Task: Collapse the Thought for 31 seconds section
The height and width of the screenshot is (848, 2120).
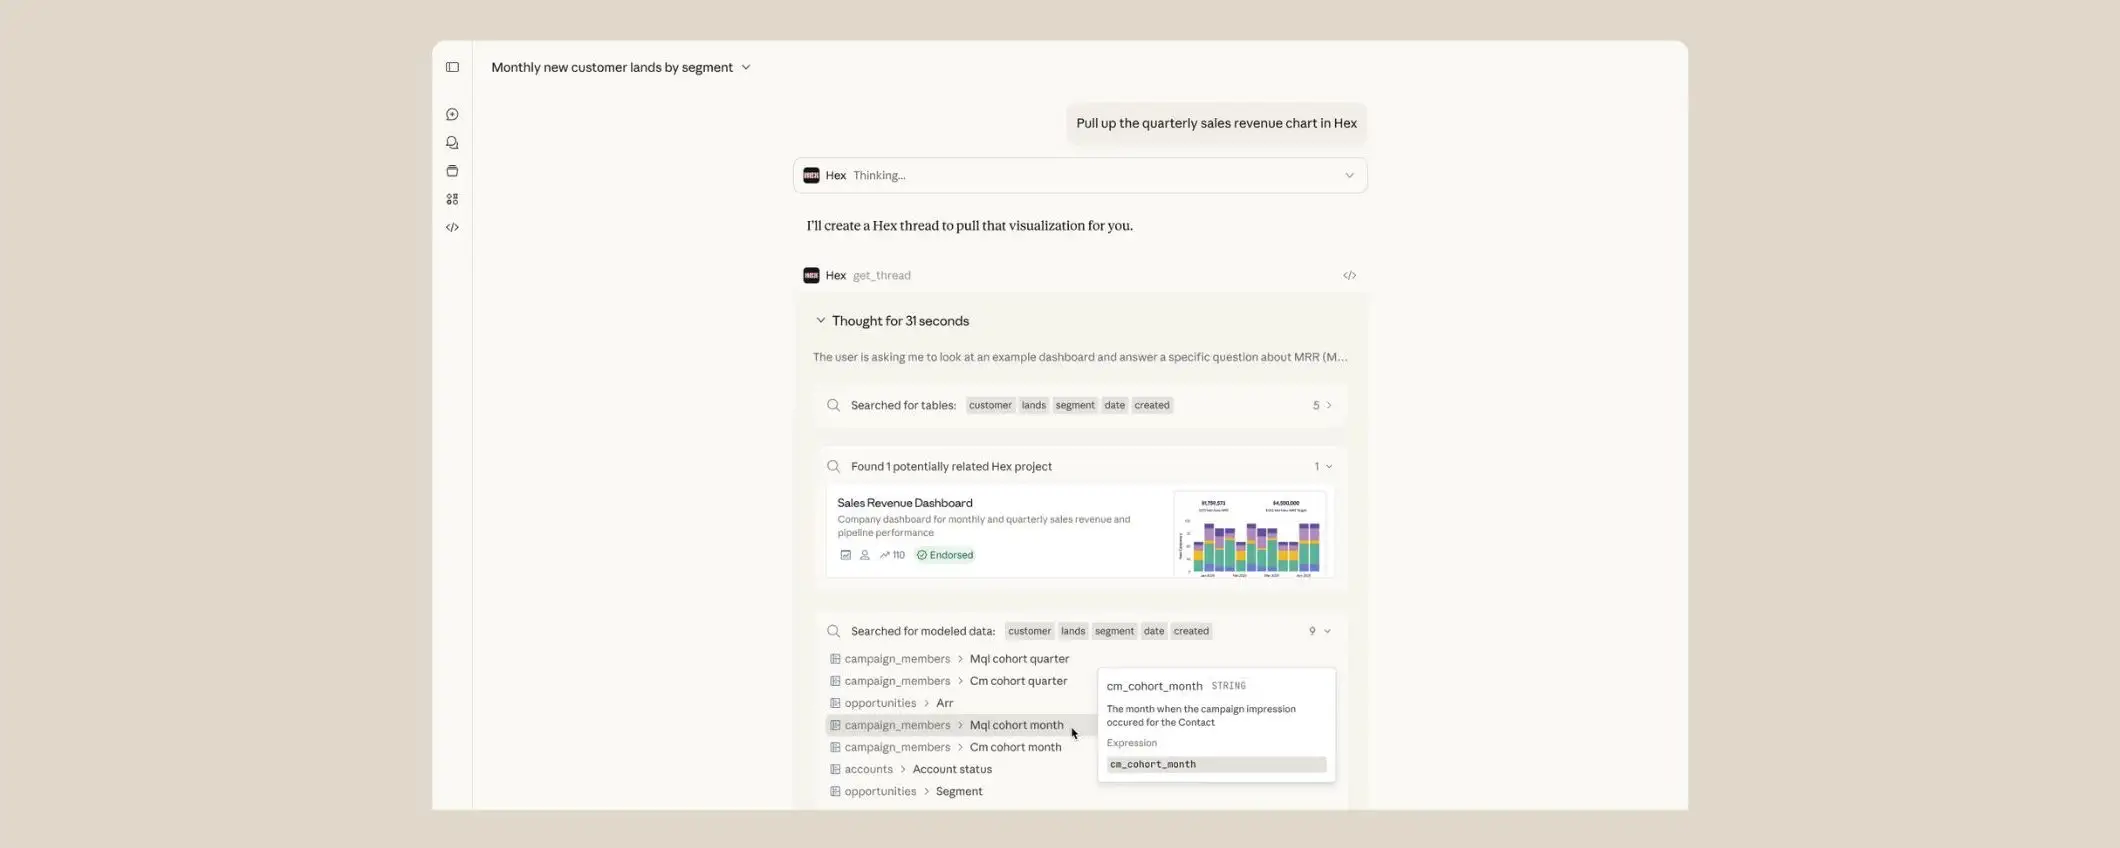Action: pyautogui.click(x=821, y=321)
